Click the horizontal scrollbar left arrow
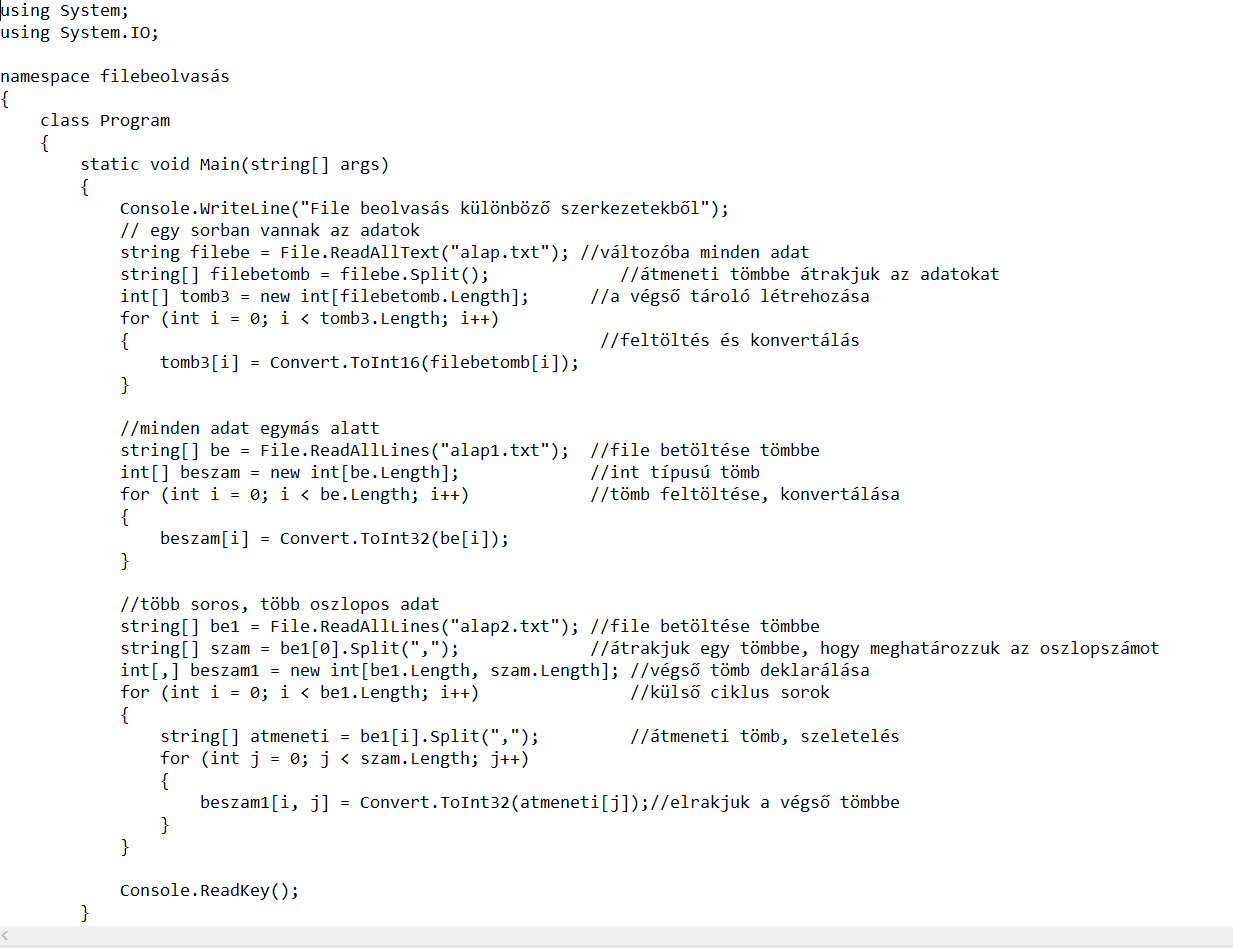Viewport: 1233px width, 948px height. coord(6,937)
